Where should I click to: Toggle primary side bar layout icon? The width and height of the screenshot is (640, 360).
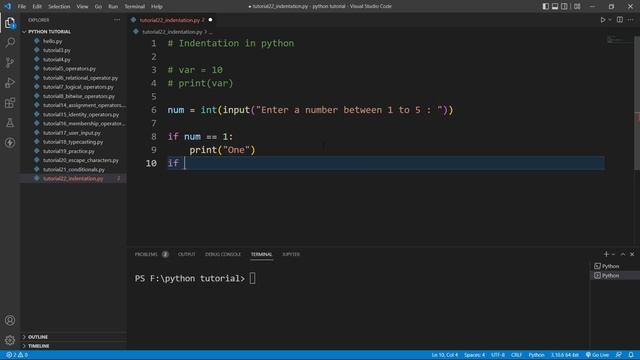pyautogui.click(x=545, y=7)
